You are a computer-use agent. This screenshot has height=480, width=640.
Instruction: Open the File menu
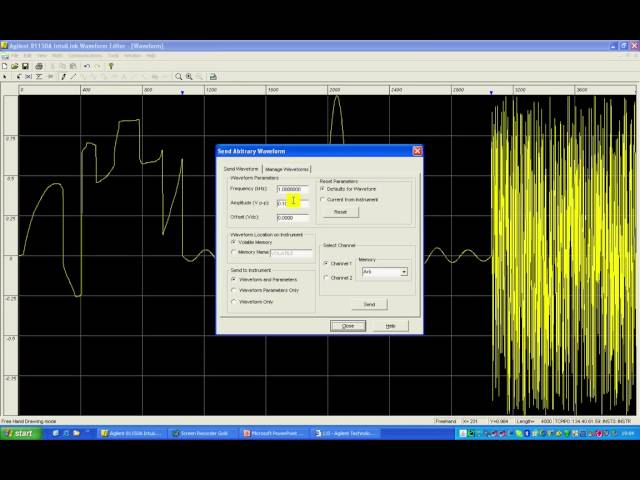pyautogui.click(x=15, y=56)
